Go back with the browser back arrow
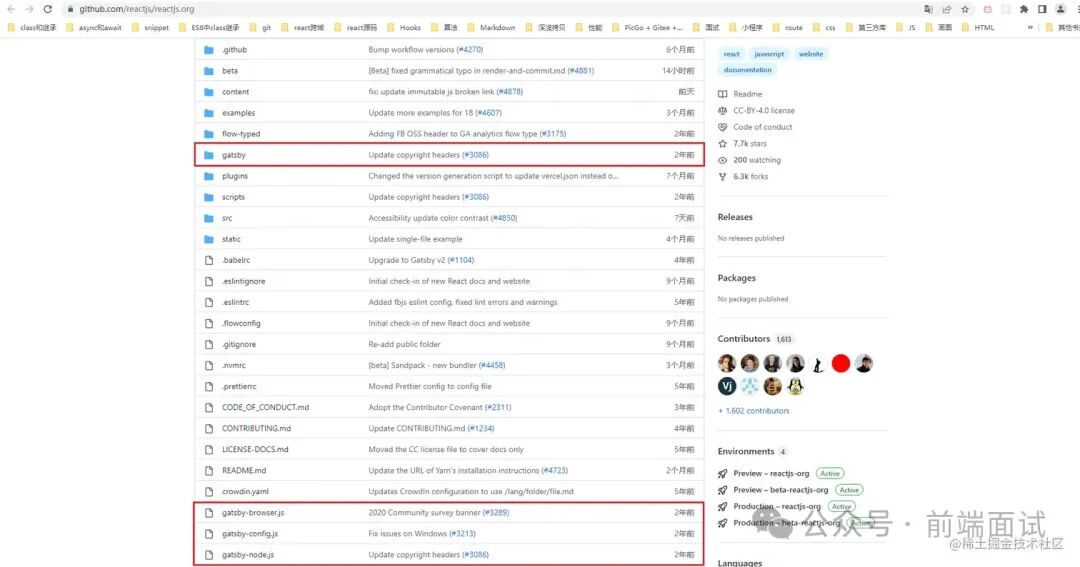Screen dimensions: 1080x567 click(x=11, y=9)
